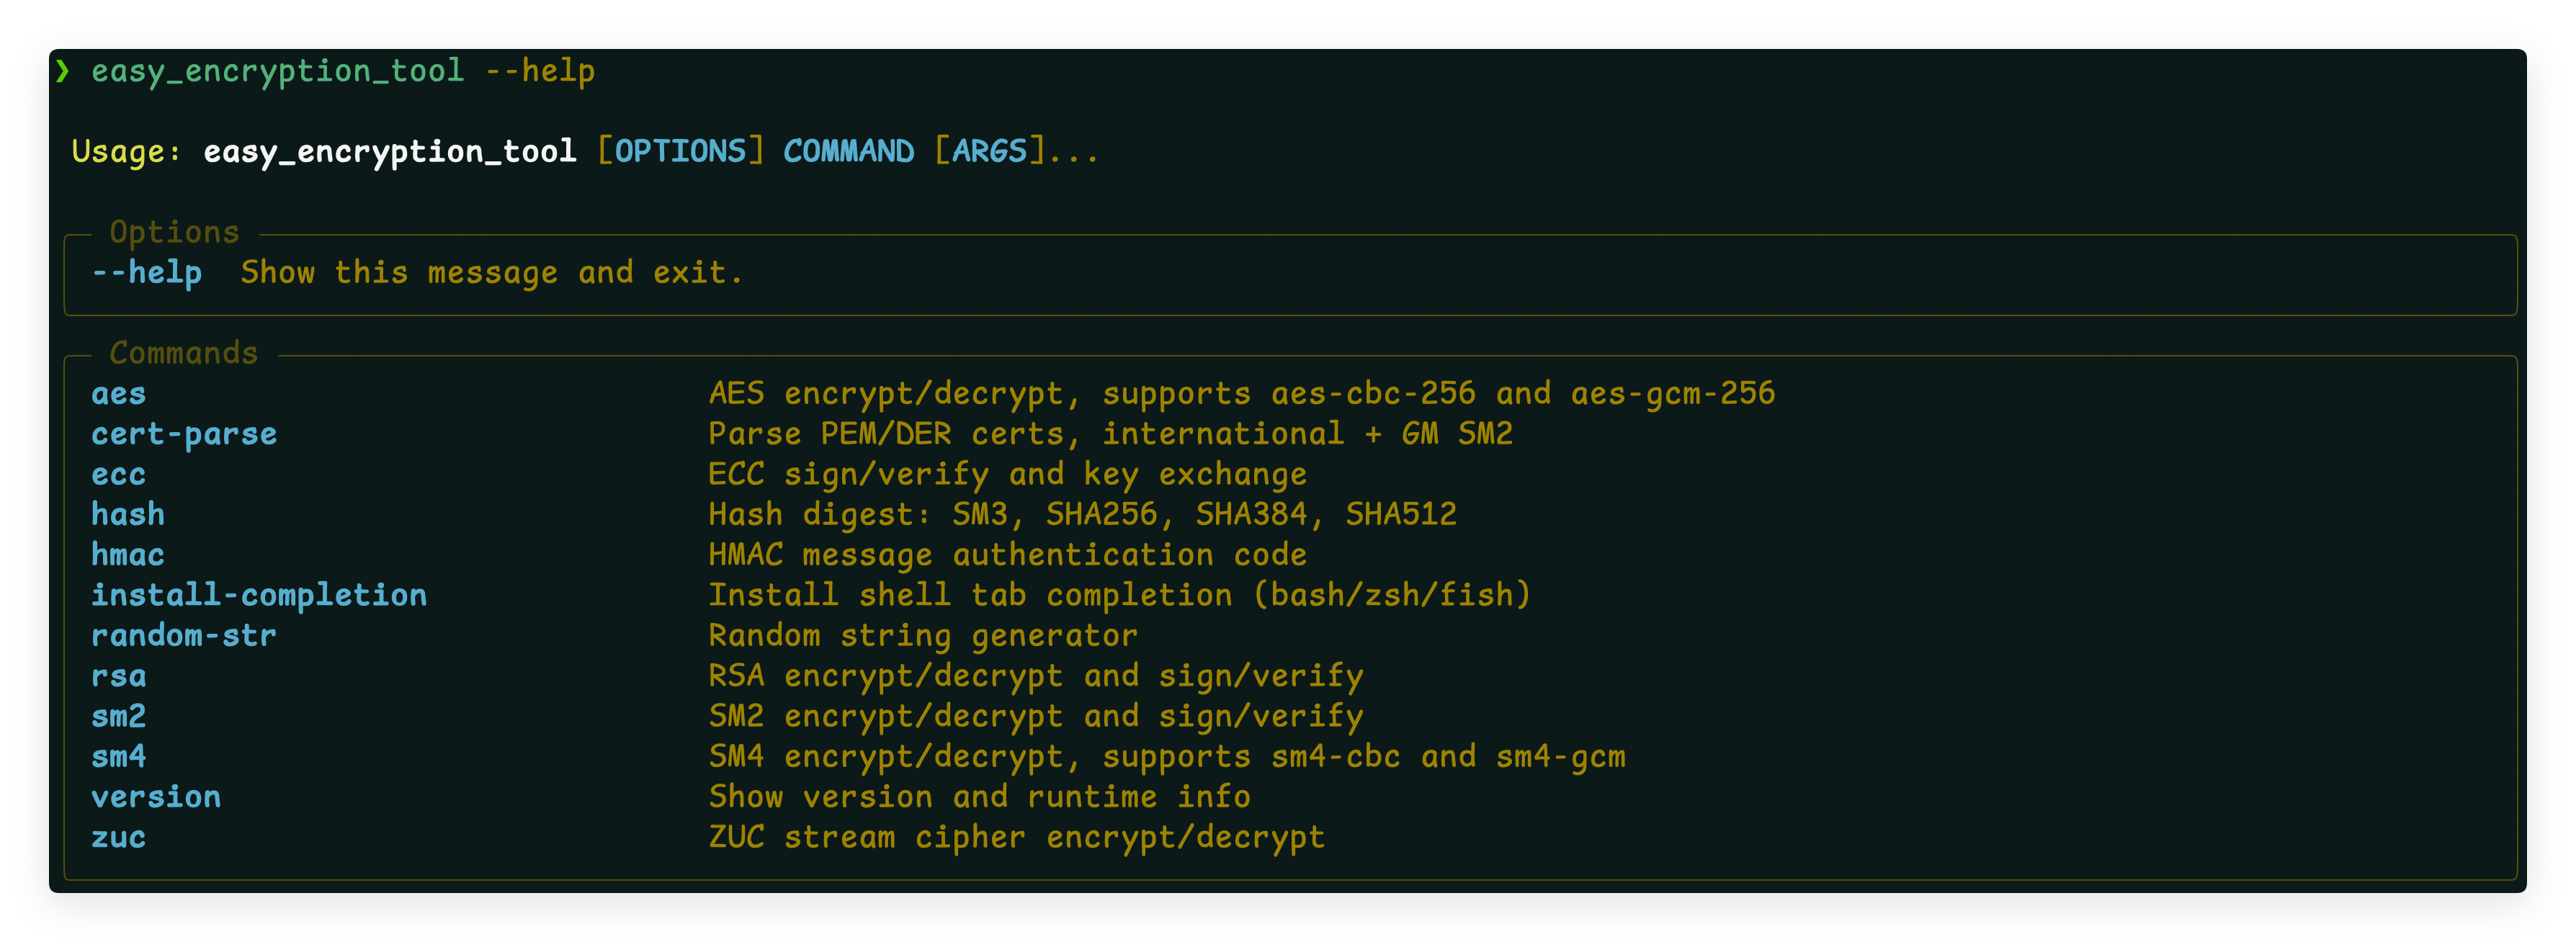Click the [OPTIONS] placeholder in usage line
The width and height of the screenshot is (2576, 942).
click(680, 152)
